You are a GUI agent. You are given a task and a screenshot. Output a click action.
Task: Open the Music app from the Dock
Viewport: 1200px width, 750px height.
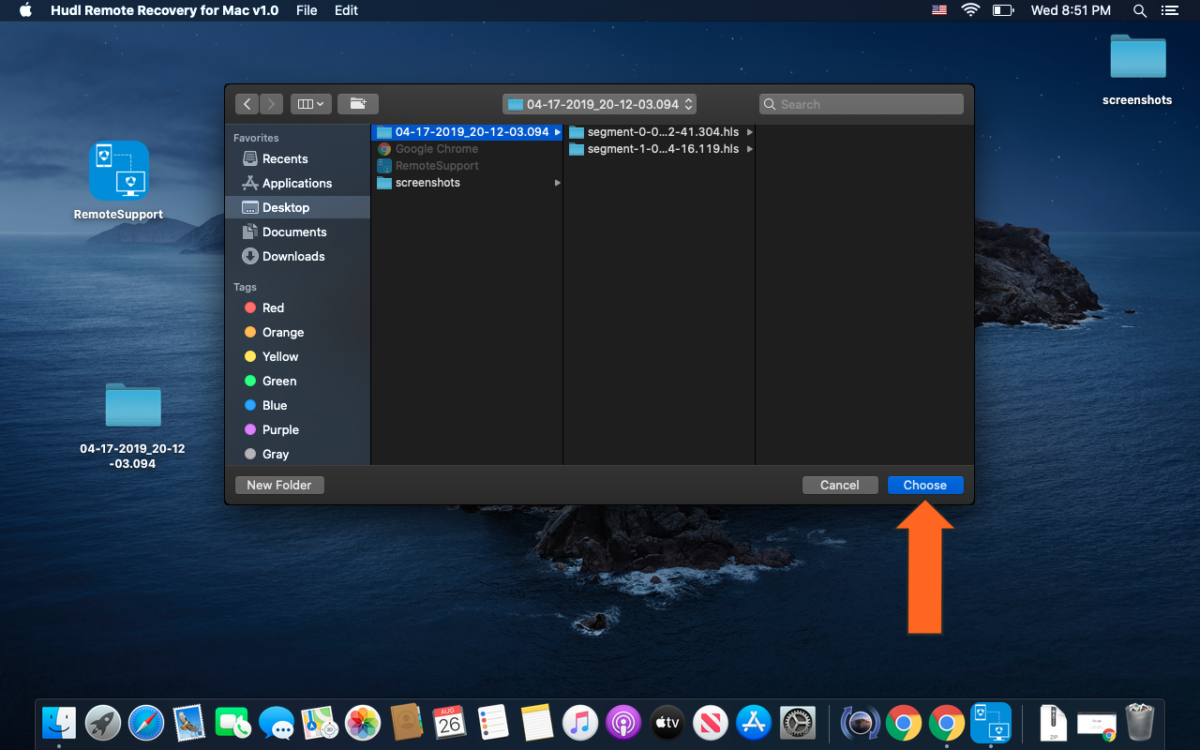point(579,722)
